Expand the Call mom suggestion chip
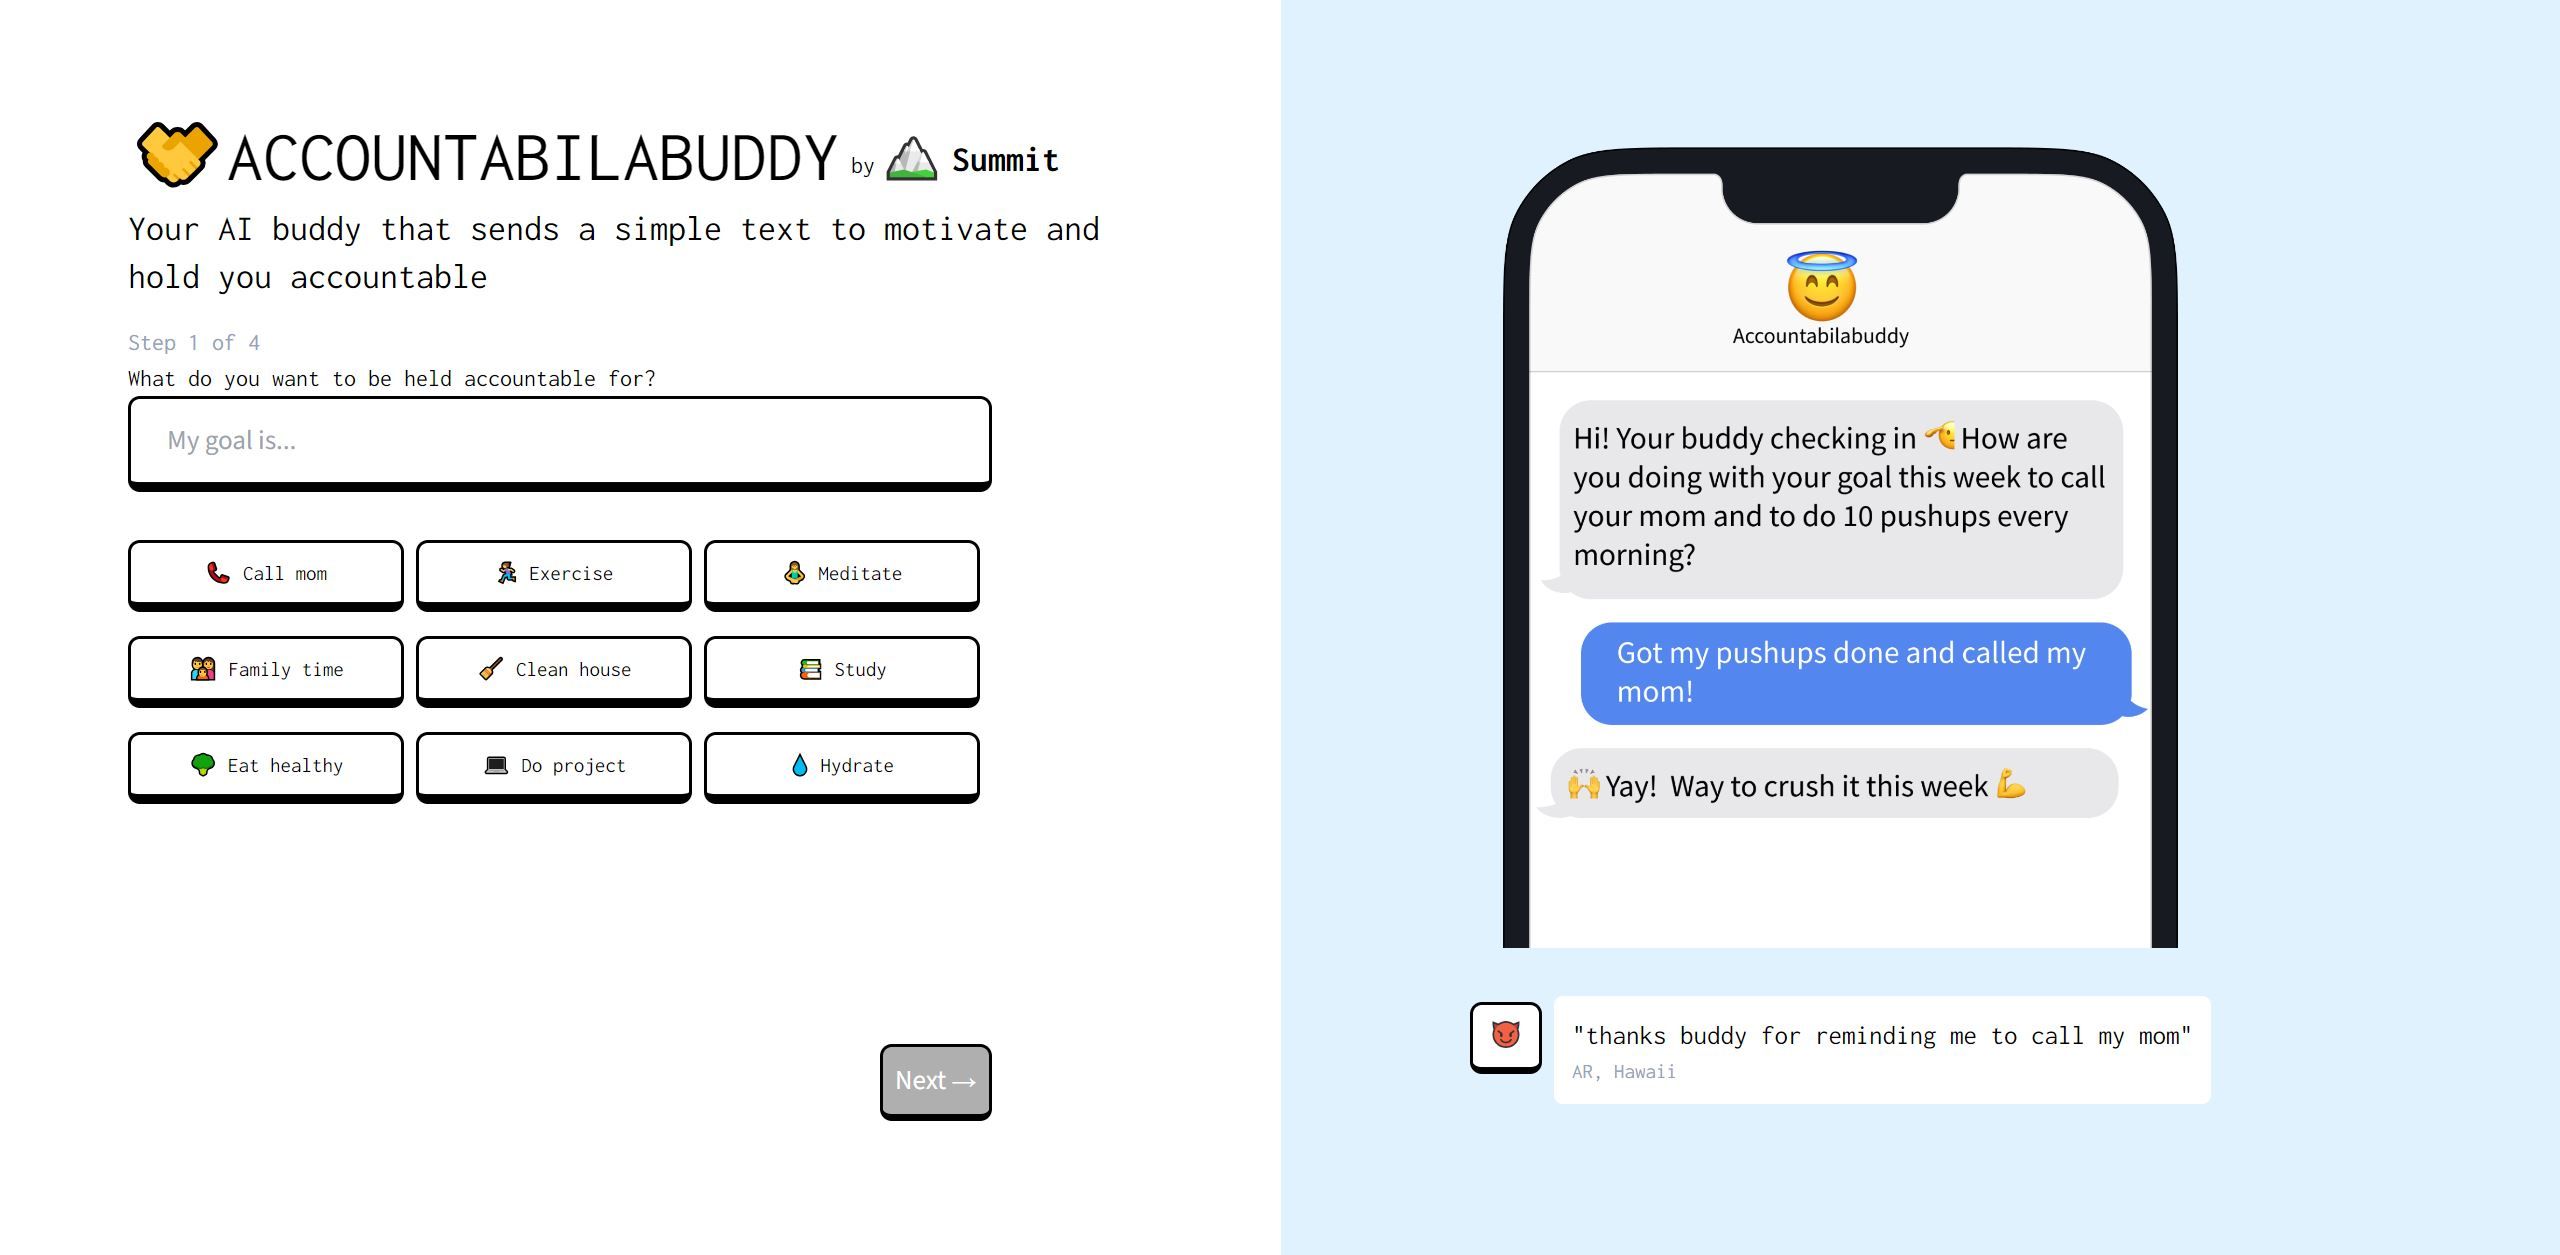The height and width of the screenshot is (1255, 2560). (x=266, y=573)
